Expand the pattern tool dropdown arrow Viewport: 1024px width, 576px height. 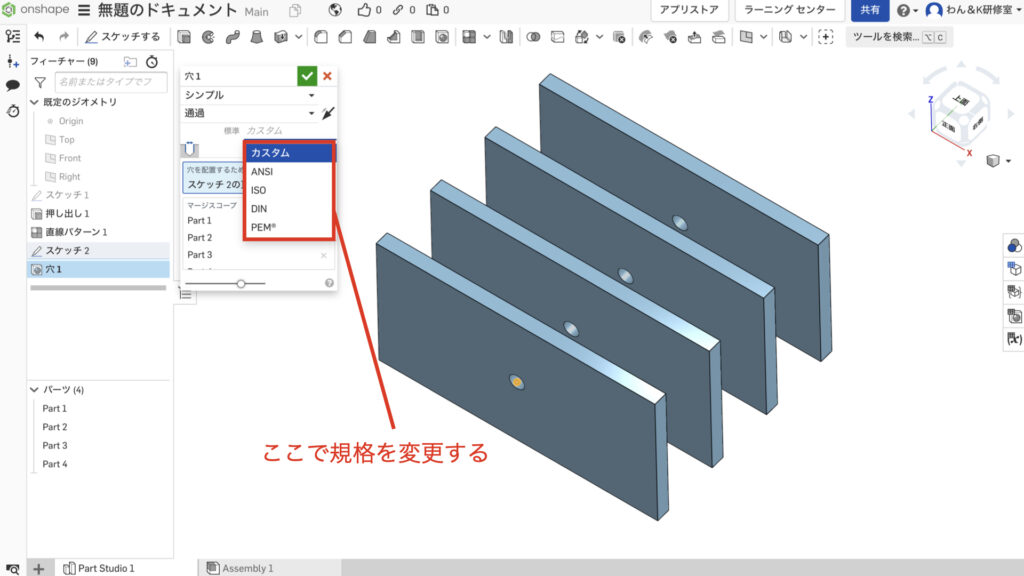[x=487, y=37]
